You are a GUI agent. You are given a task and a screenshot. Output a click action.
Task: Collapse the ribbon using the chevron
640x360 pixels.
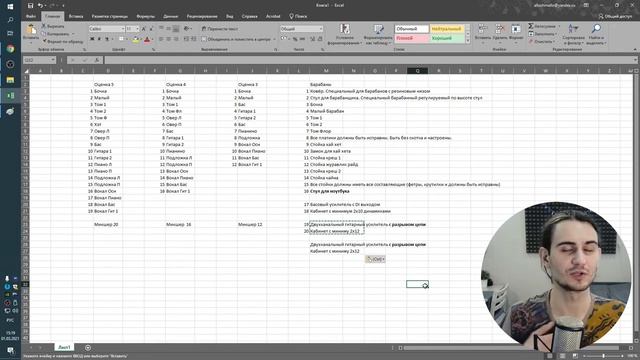coord(635,49)
